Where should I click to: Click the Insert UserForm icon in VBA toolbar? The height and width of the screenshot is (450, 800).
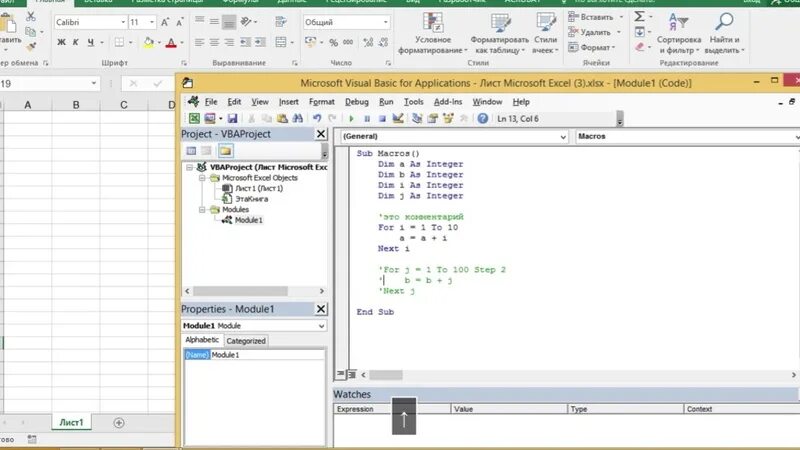tap(210, 118)
